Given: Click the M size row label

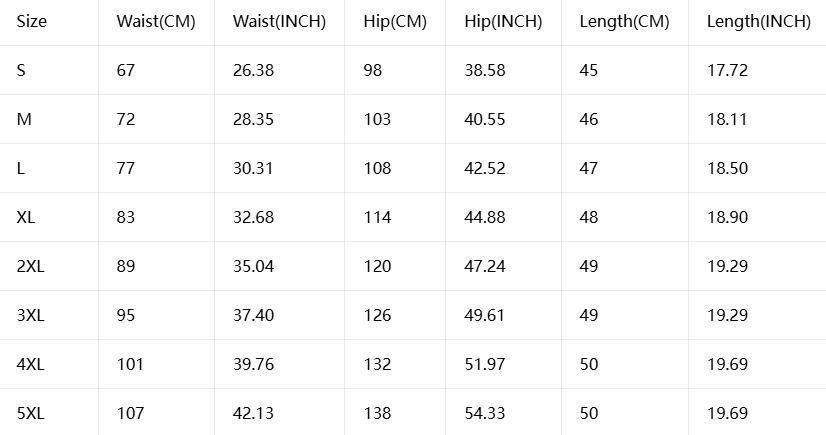Looking at the screenshot, I should coord(24,119).
